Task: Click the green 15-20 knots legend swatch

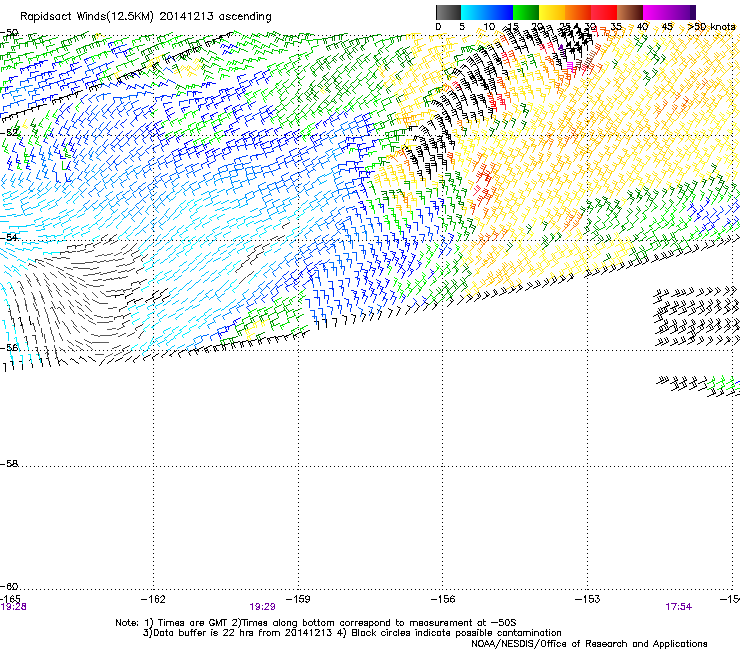Action: (526, 12)
